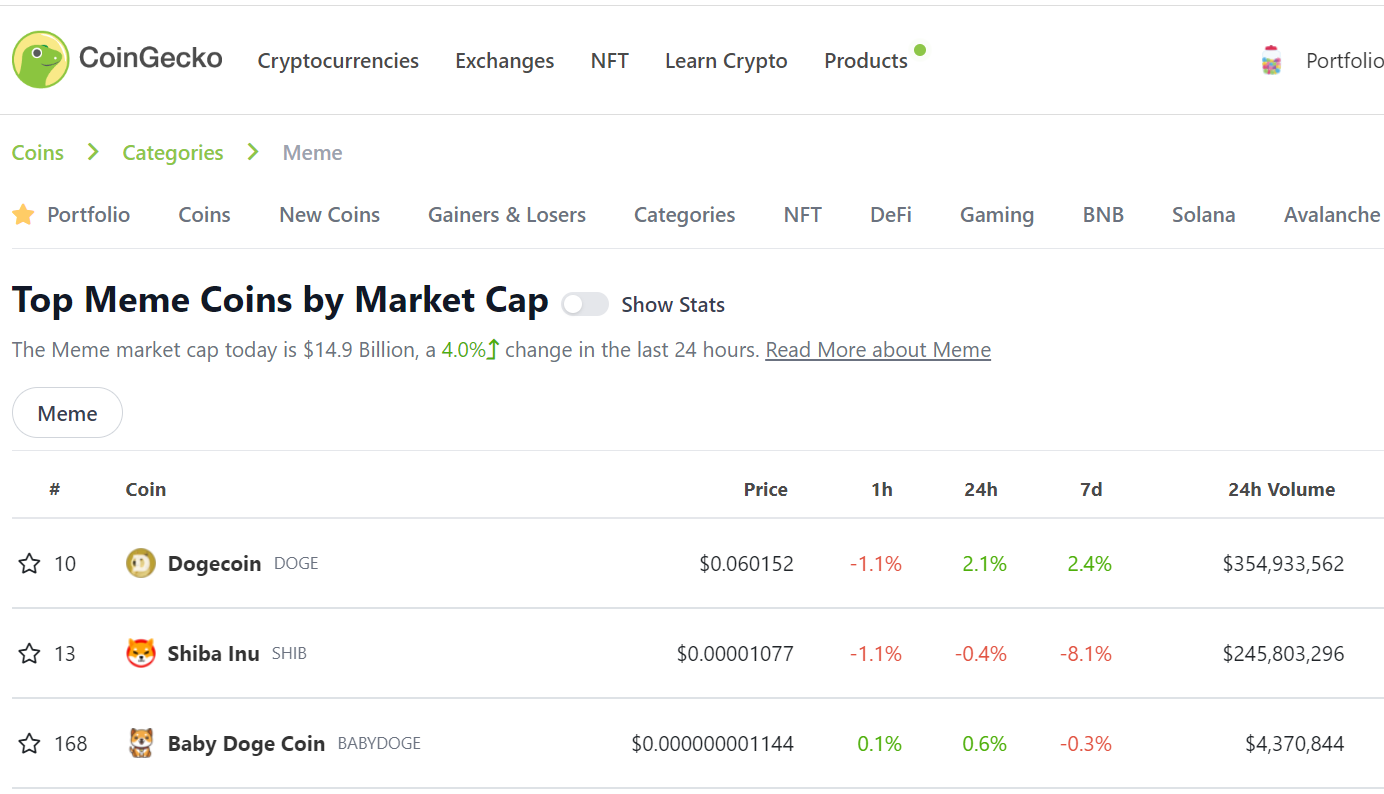Viewport: 1384px width, 794px height.
Task: Click the Dogecoin coin icon
Action: [x=141, y=563]
